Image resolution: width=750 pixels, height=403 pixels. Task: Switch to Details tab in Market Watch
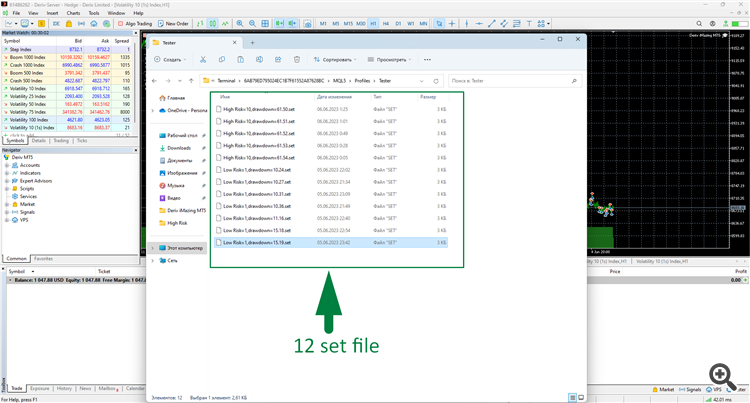coord(39,141)
